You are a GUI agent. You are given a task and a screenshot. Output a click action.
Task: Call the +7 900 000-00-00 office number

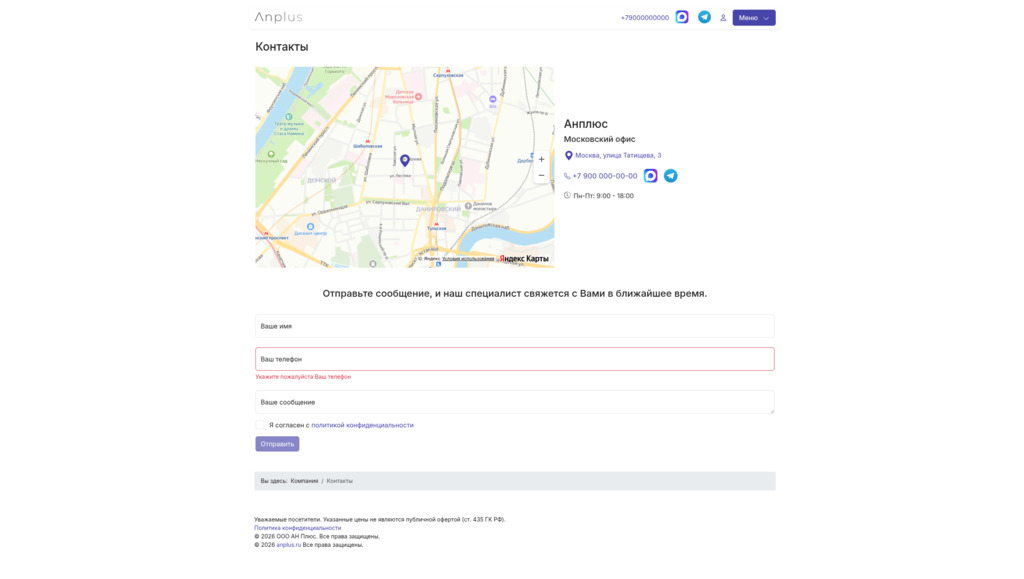(x=604, y=176)
